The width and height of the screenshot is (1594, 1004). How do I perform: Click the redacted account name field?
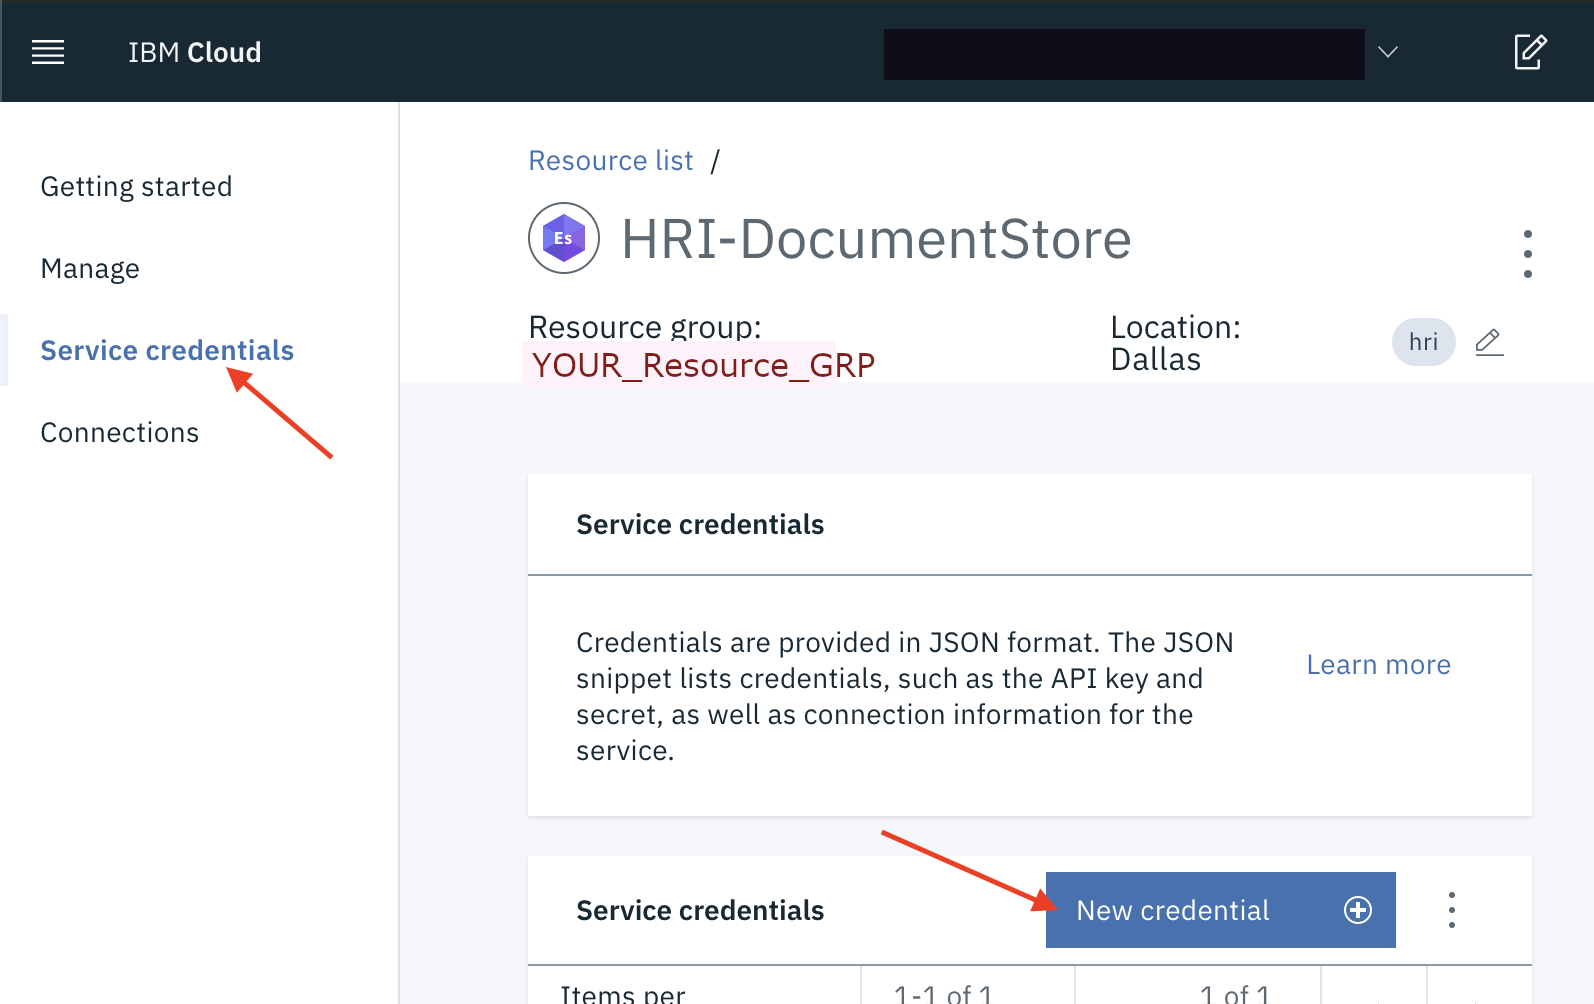(1124, 54)
